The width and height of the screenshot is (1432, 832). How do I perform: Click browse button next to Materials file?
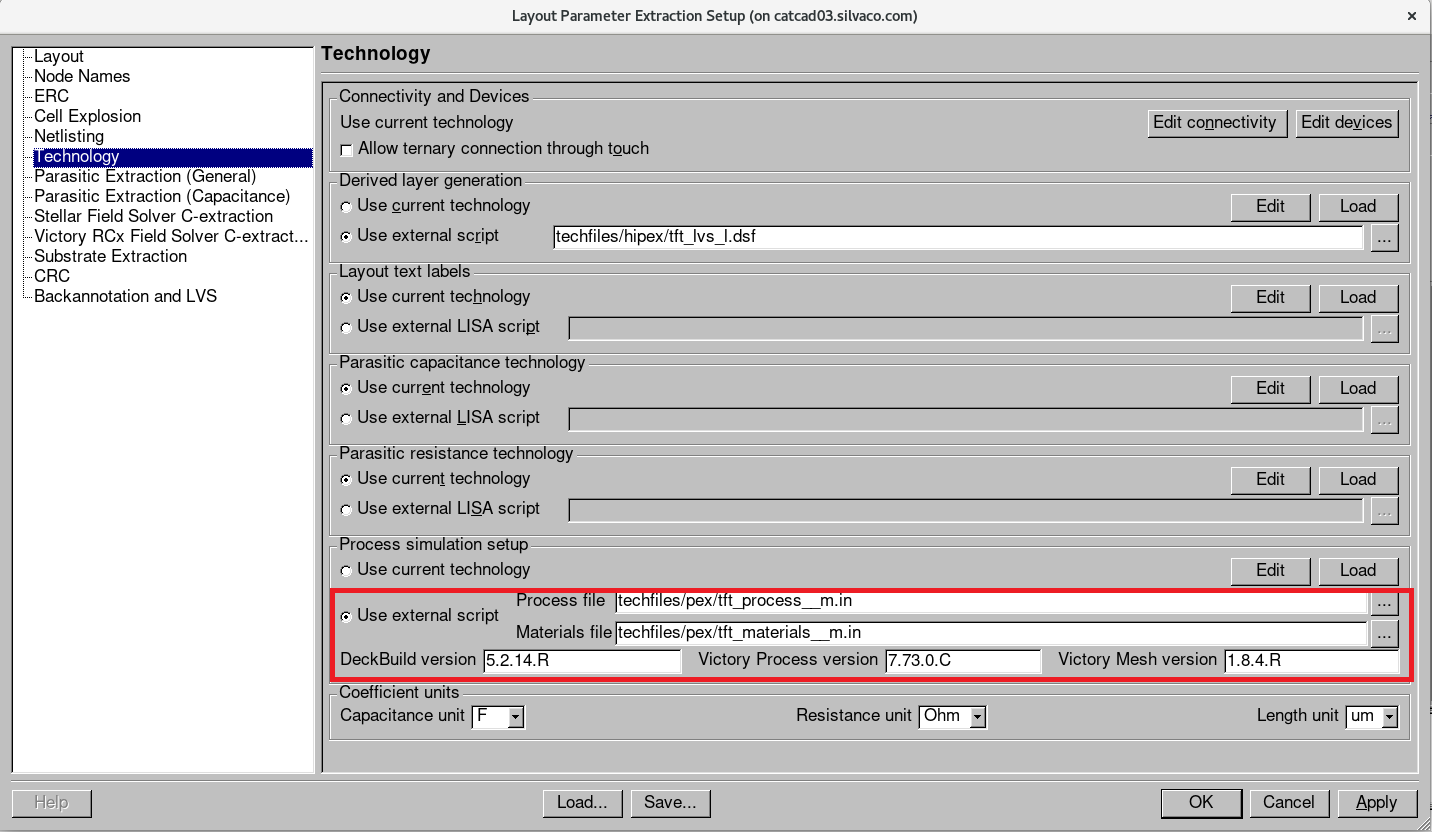click(1383, 633)
